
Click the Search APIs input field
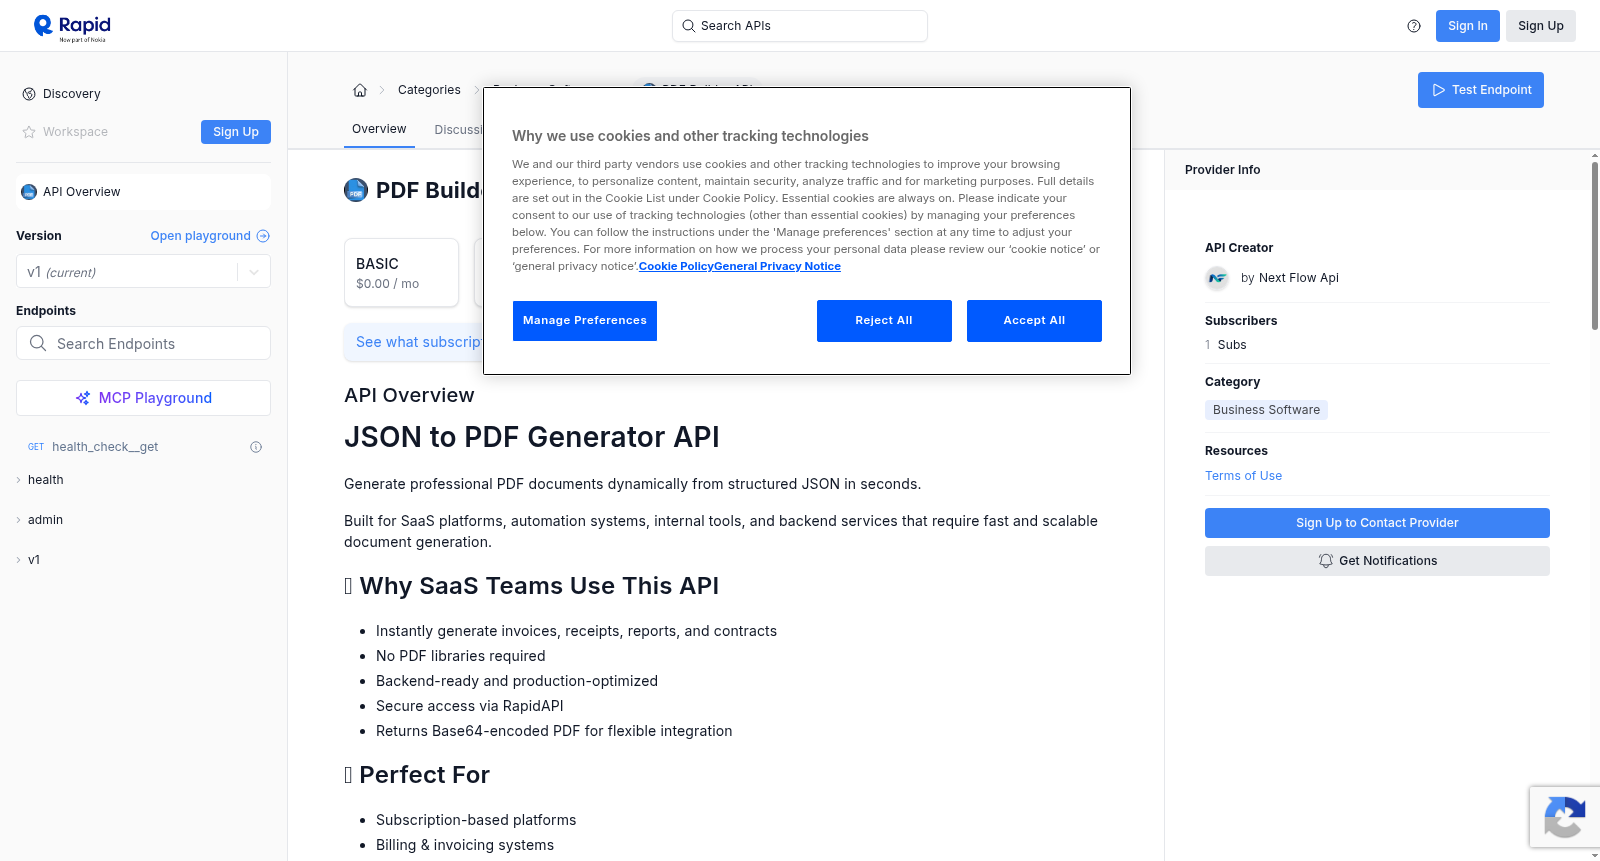pyautogui.click(x=800, y=26)
